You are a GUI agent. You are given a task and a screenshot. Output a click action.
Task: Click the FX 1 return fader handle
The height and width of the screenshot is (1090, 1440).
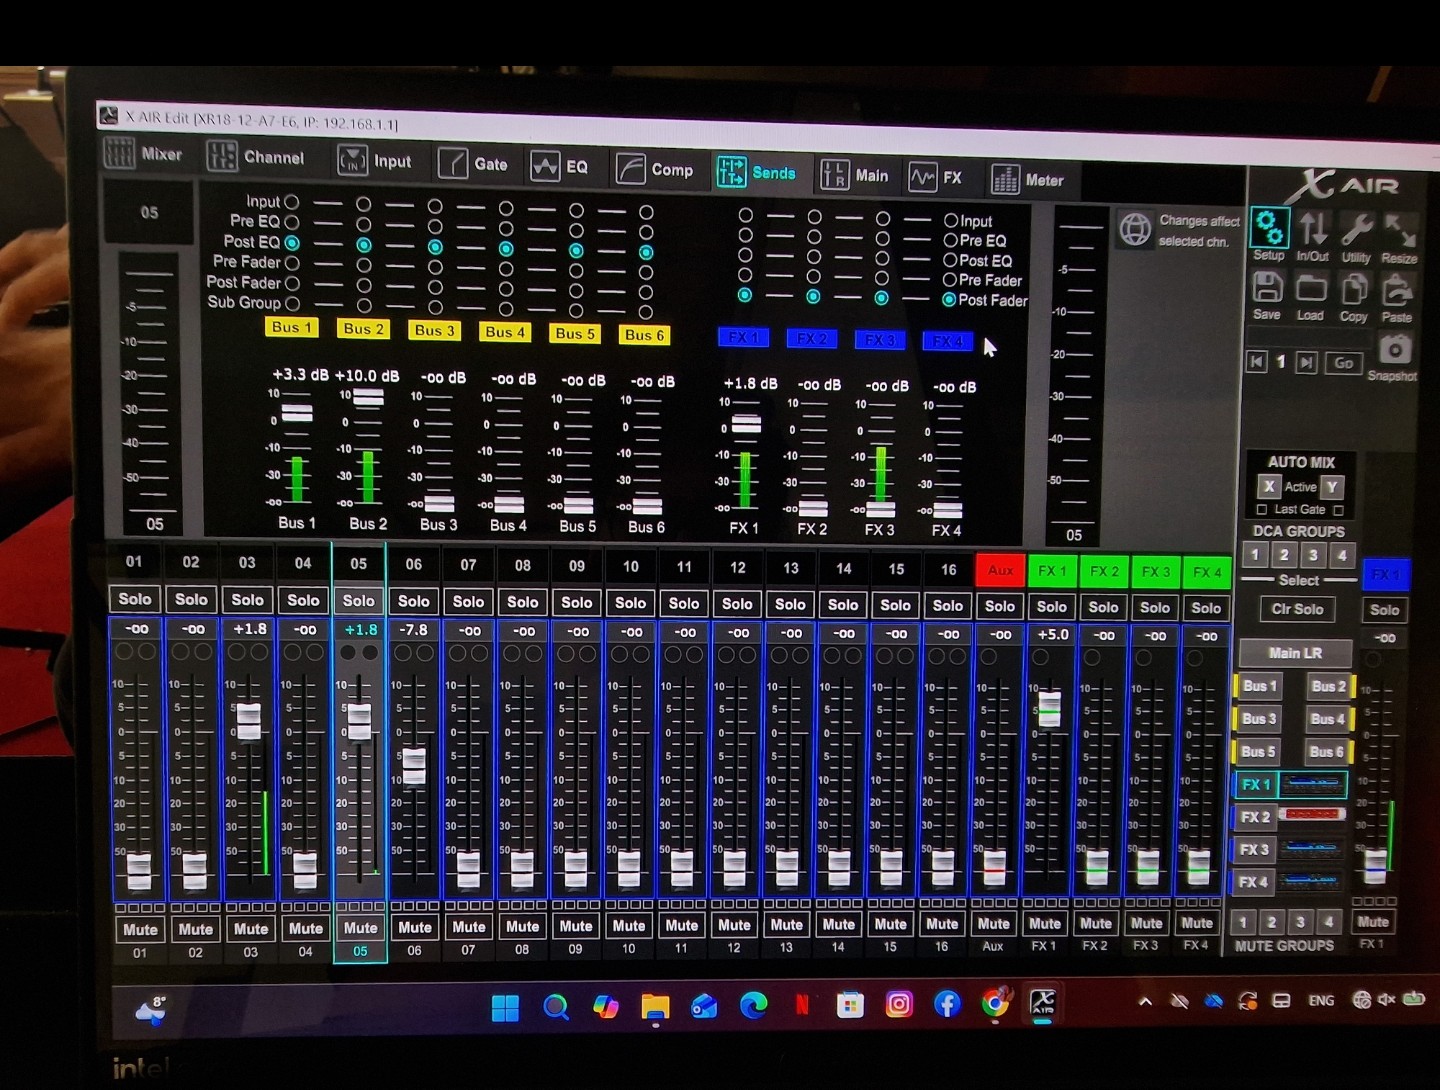click(1049, 708)
